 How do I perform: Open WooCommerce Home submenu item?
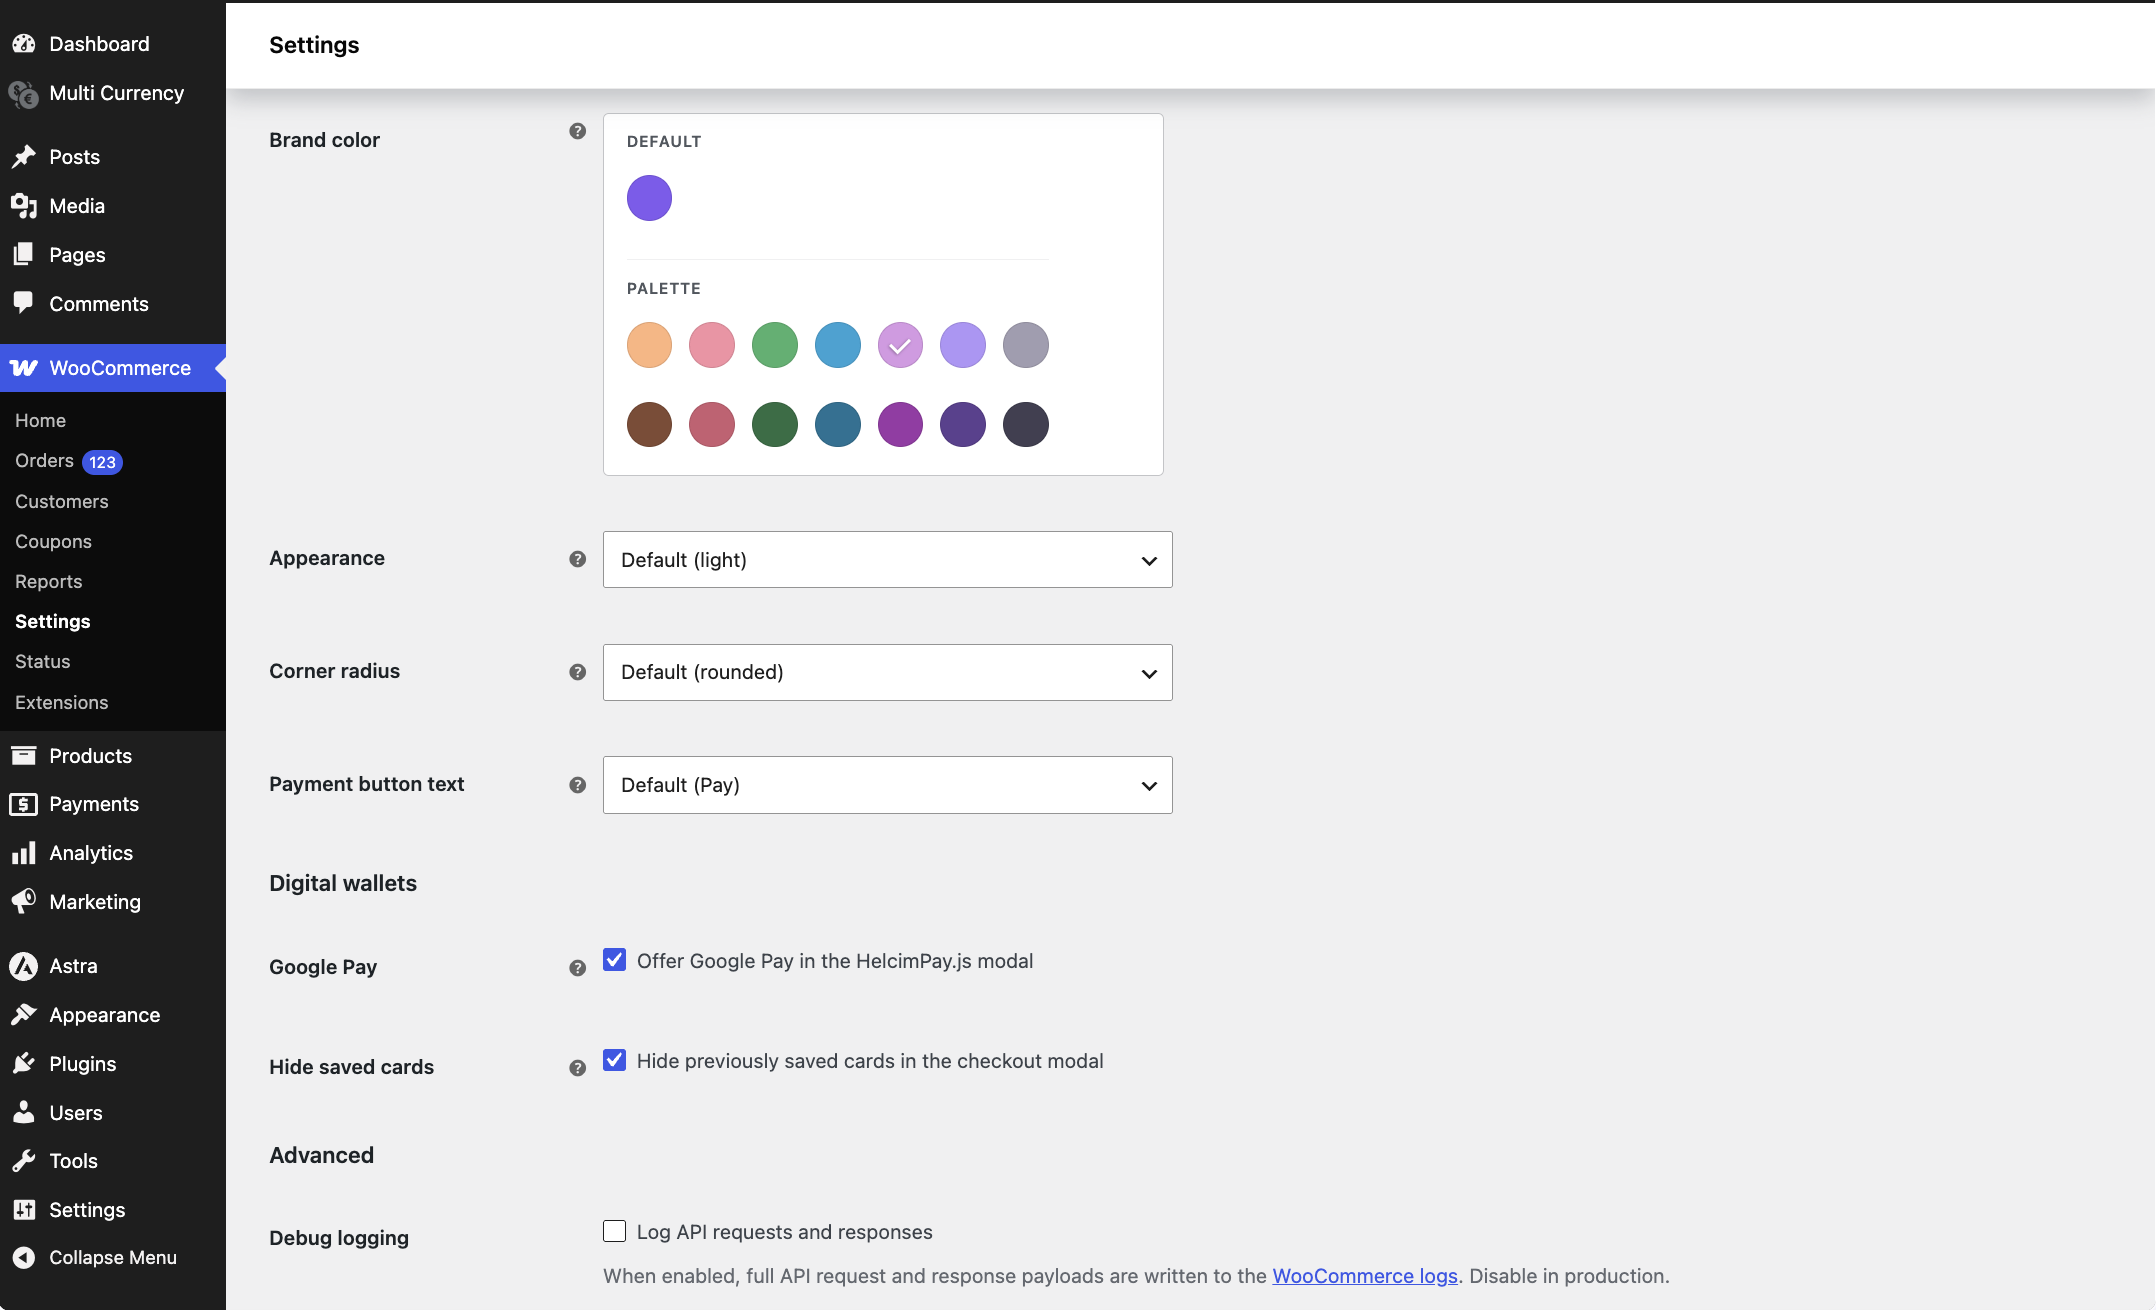pyautogui.click(x=40, y=421)
